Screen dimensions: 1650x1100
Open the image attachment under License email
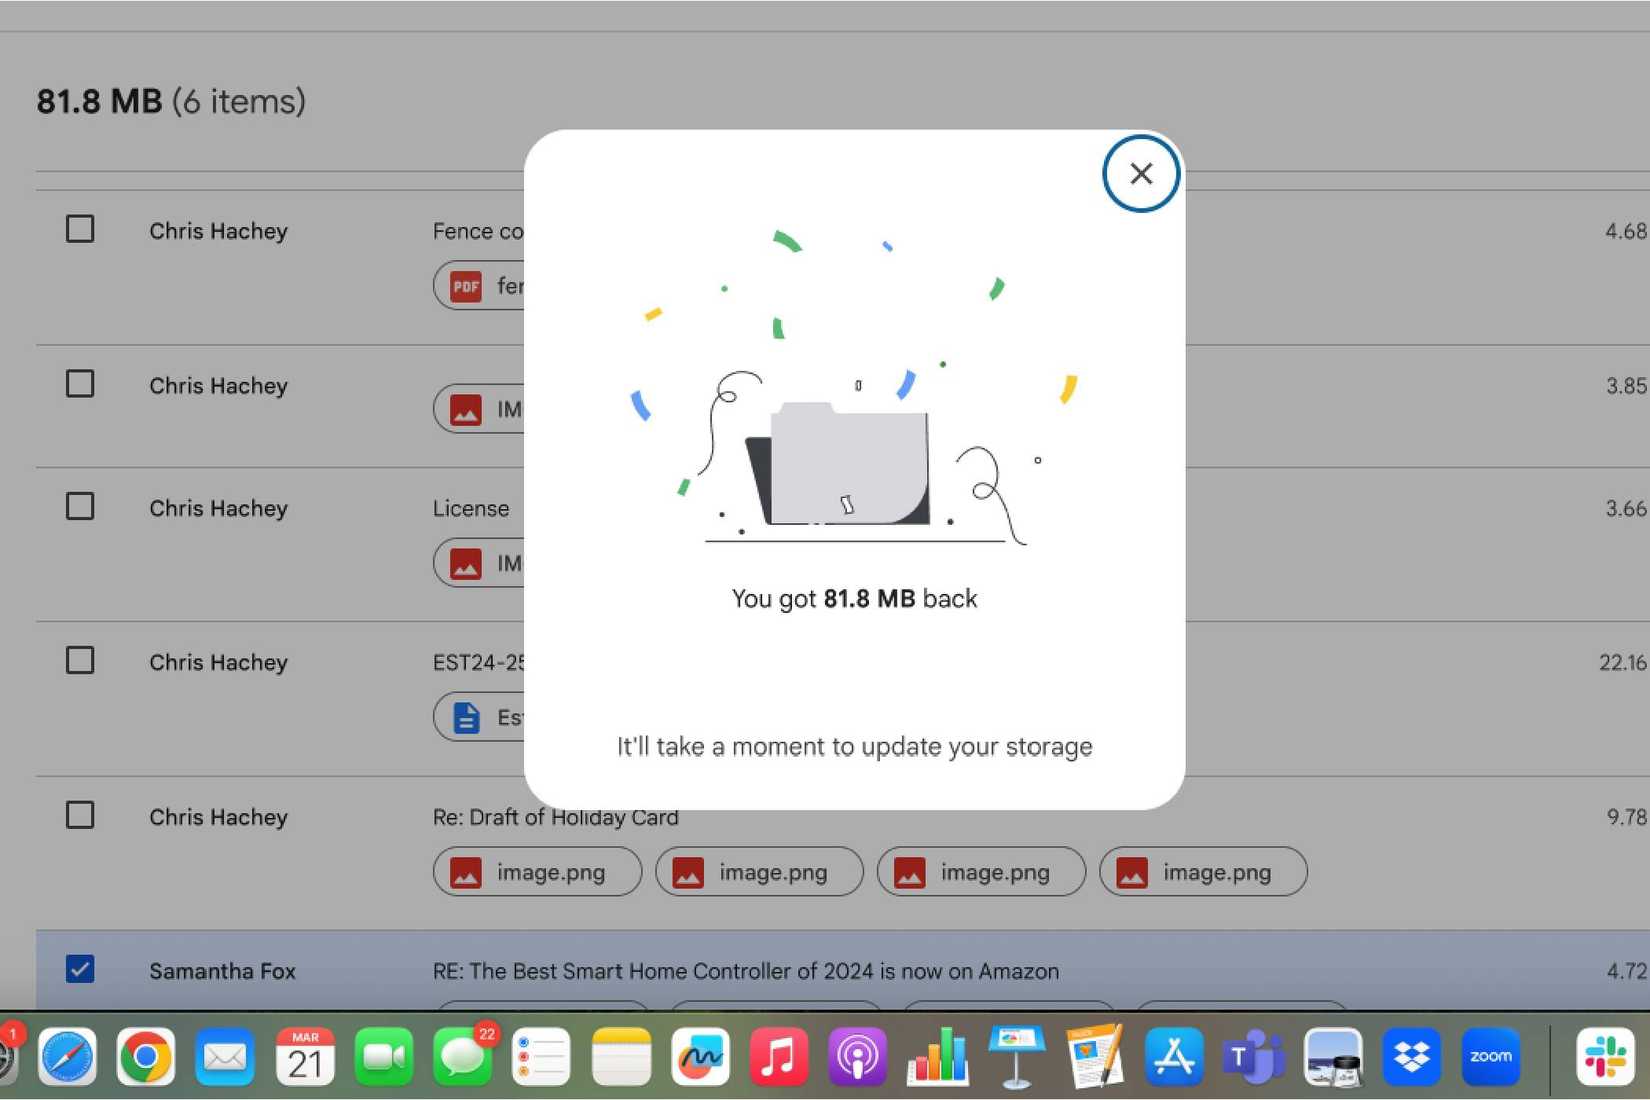pyautogui.click(x=480, y=563)
